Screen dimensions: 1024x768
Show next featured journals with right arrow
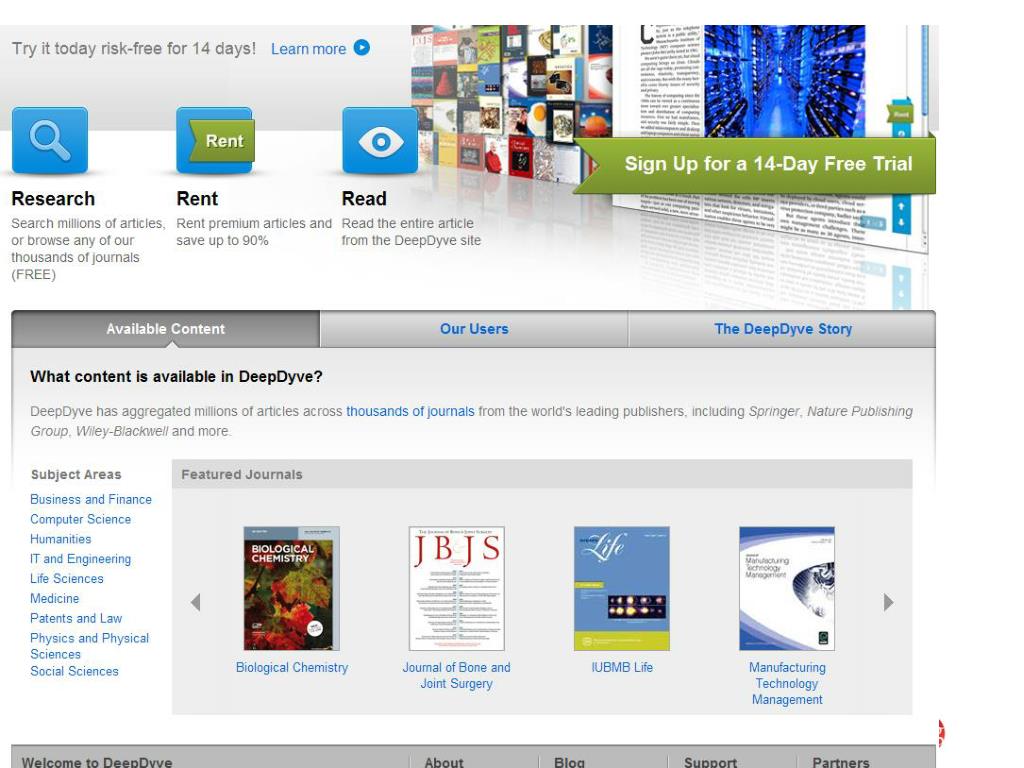888,602
